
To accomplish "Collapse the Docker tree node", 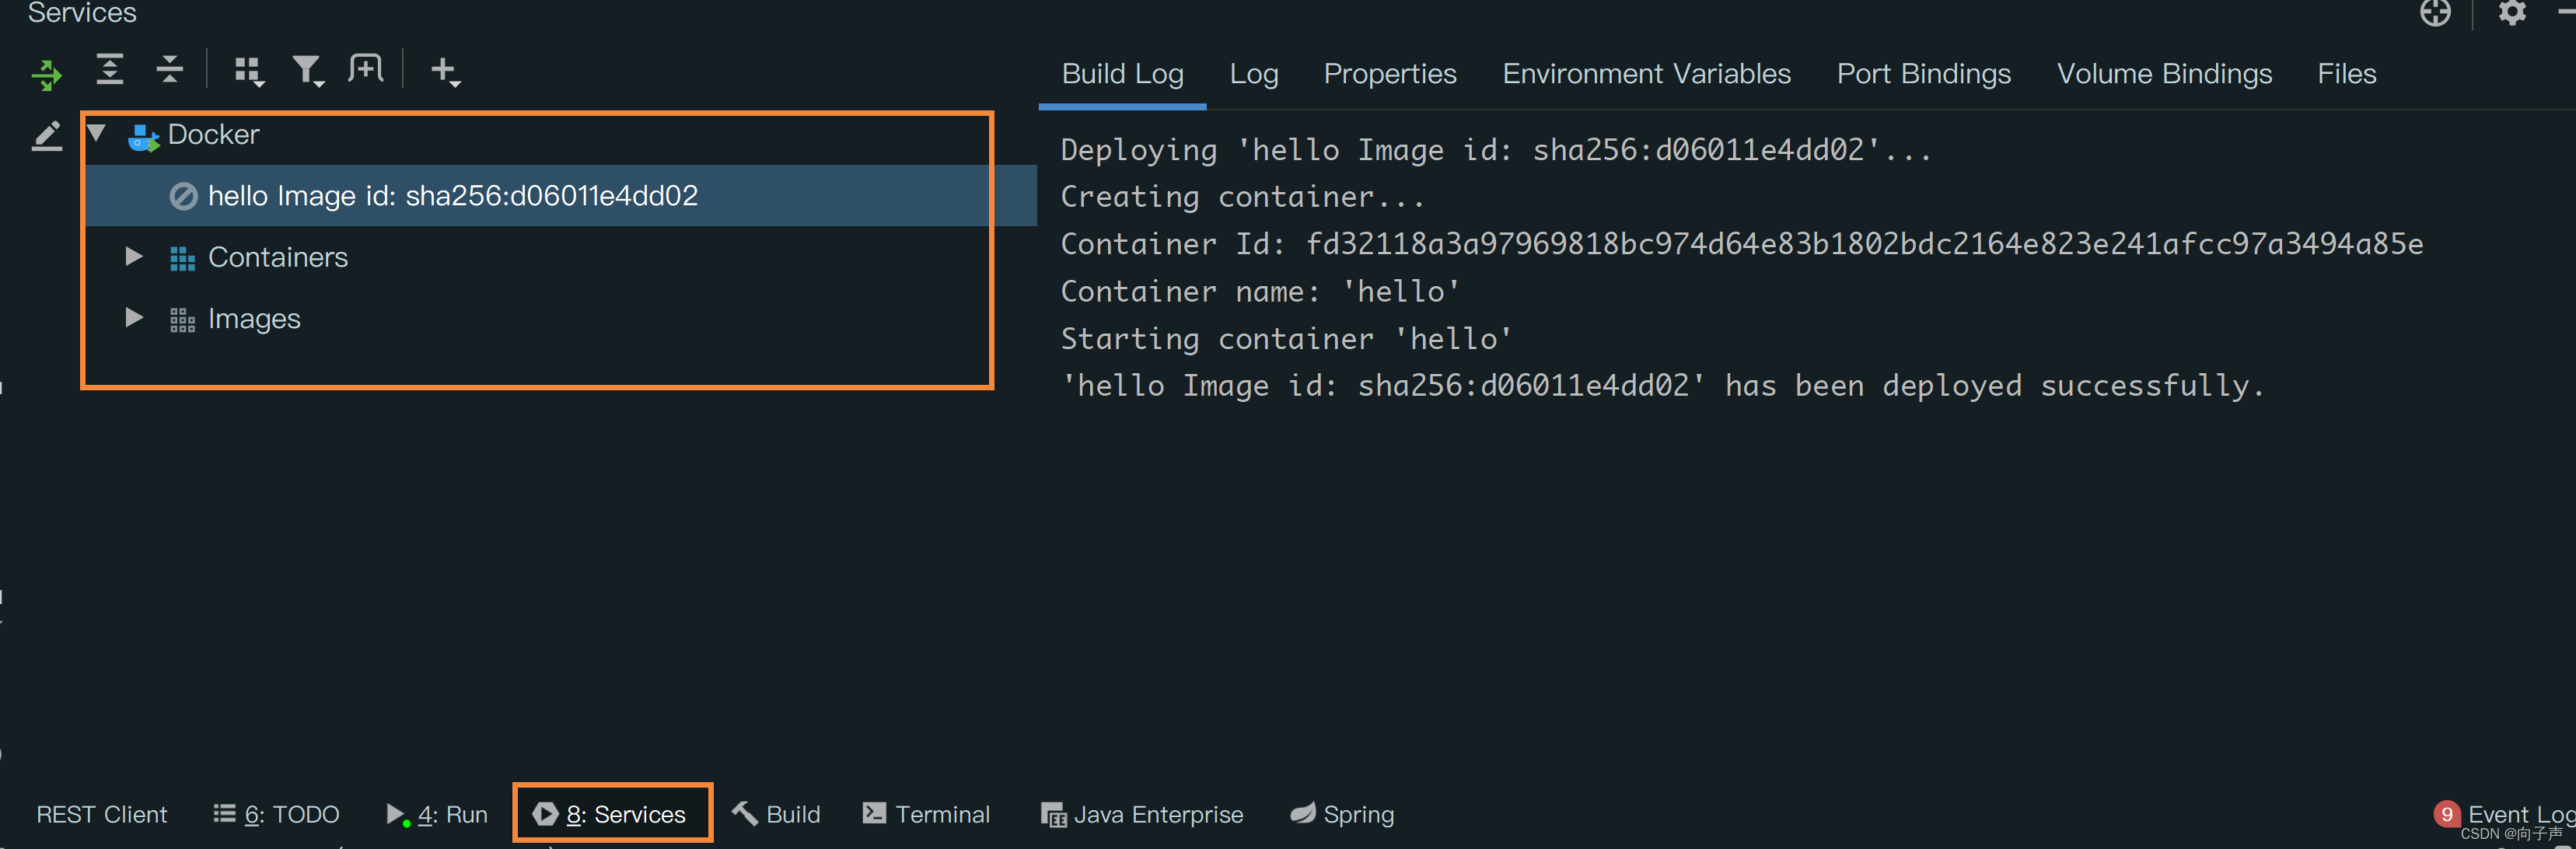I will (97, 133).
